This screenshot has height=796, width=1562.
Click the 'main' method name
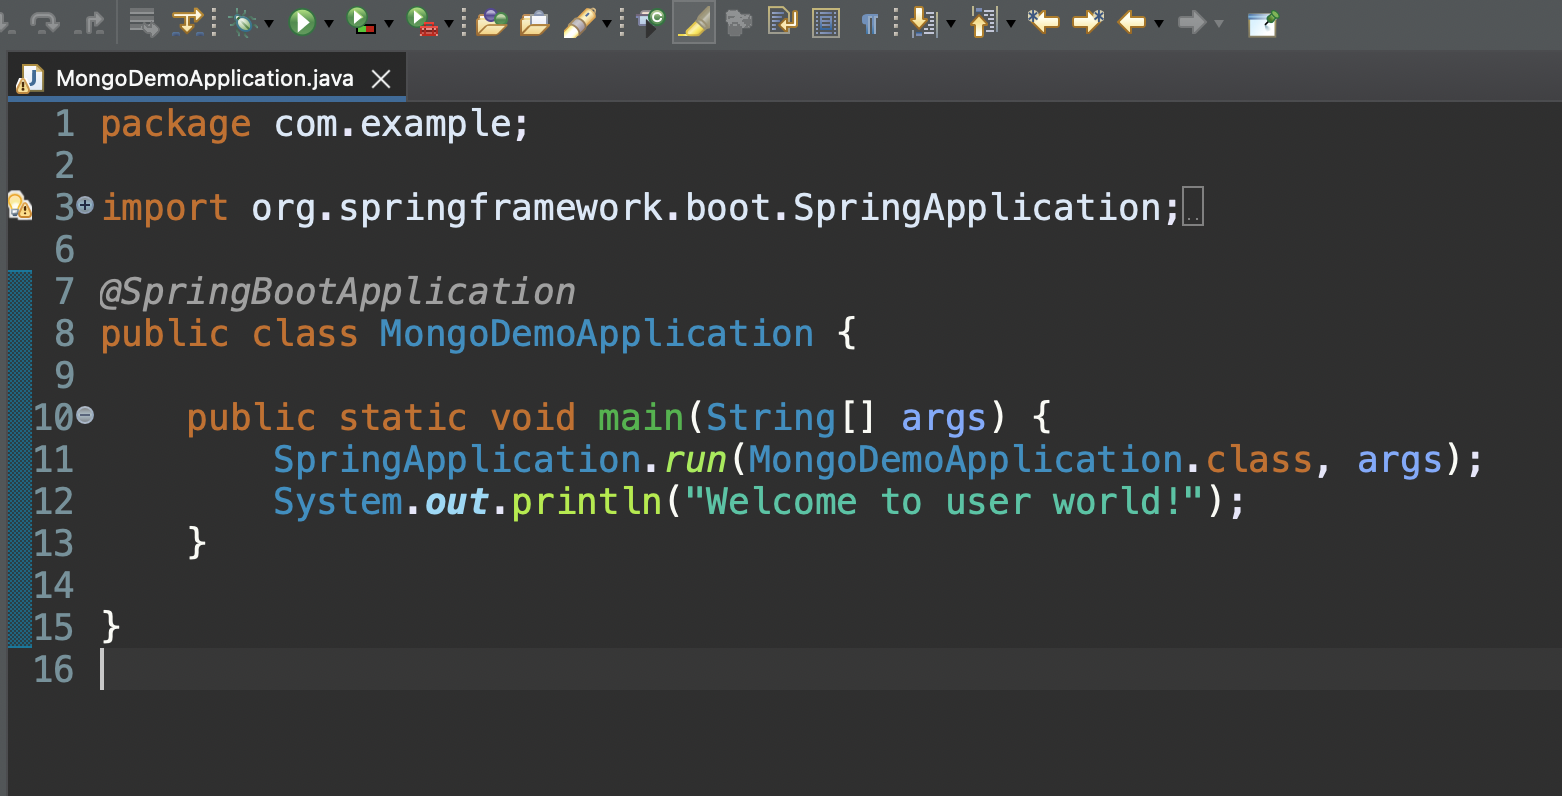click(x=641, y=418)
